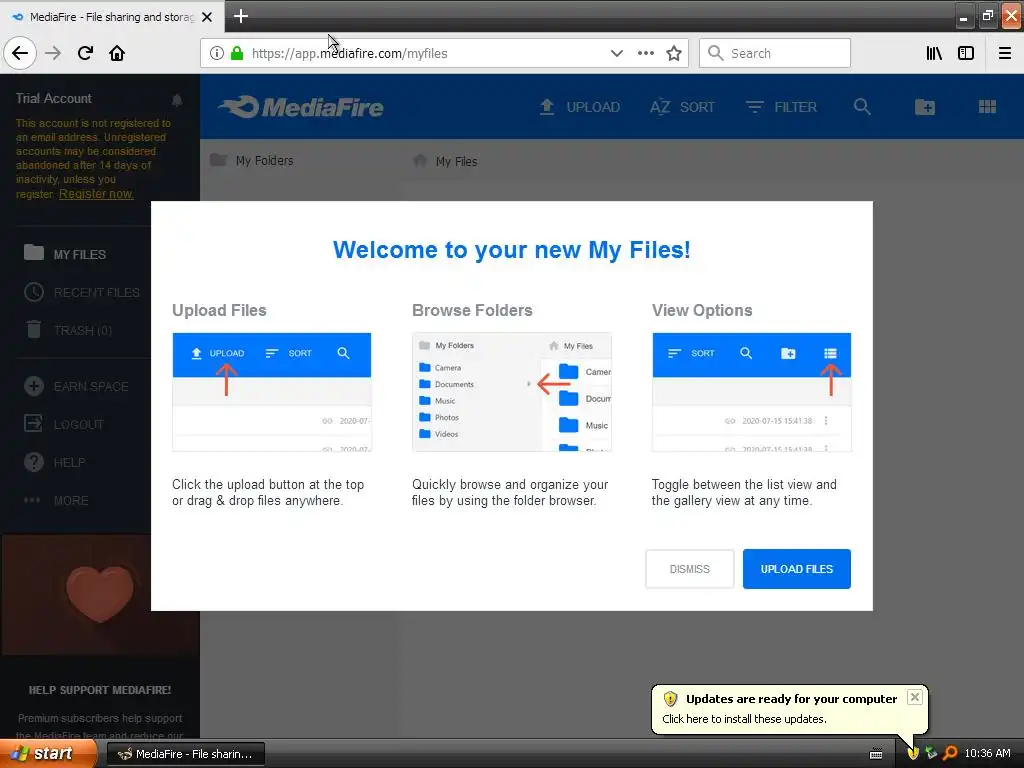Click the new folder icon
The height and width of the screenshot is (768, 1024).
[x=925, y=107]
